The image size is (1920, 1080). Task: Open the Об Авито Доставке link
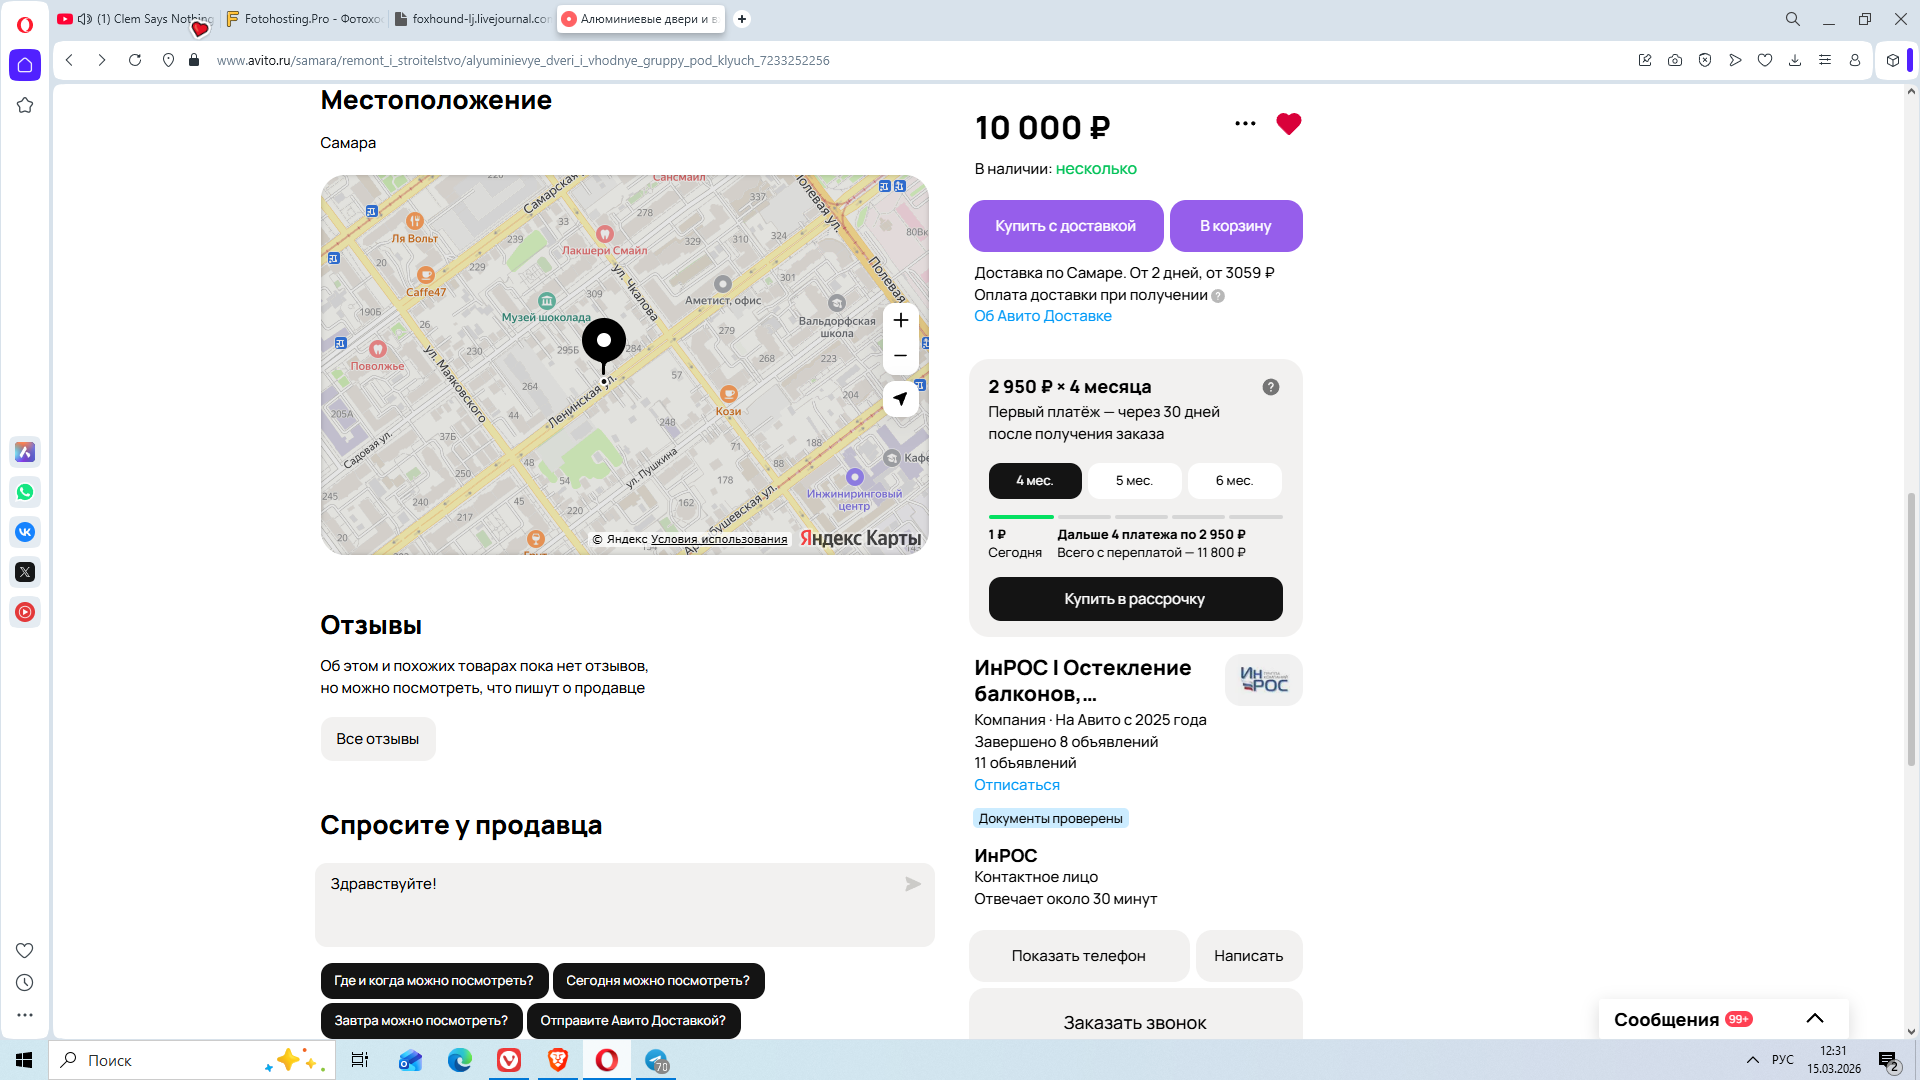pos(1042,316)
